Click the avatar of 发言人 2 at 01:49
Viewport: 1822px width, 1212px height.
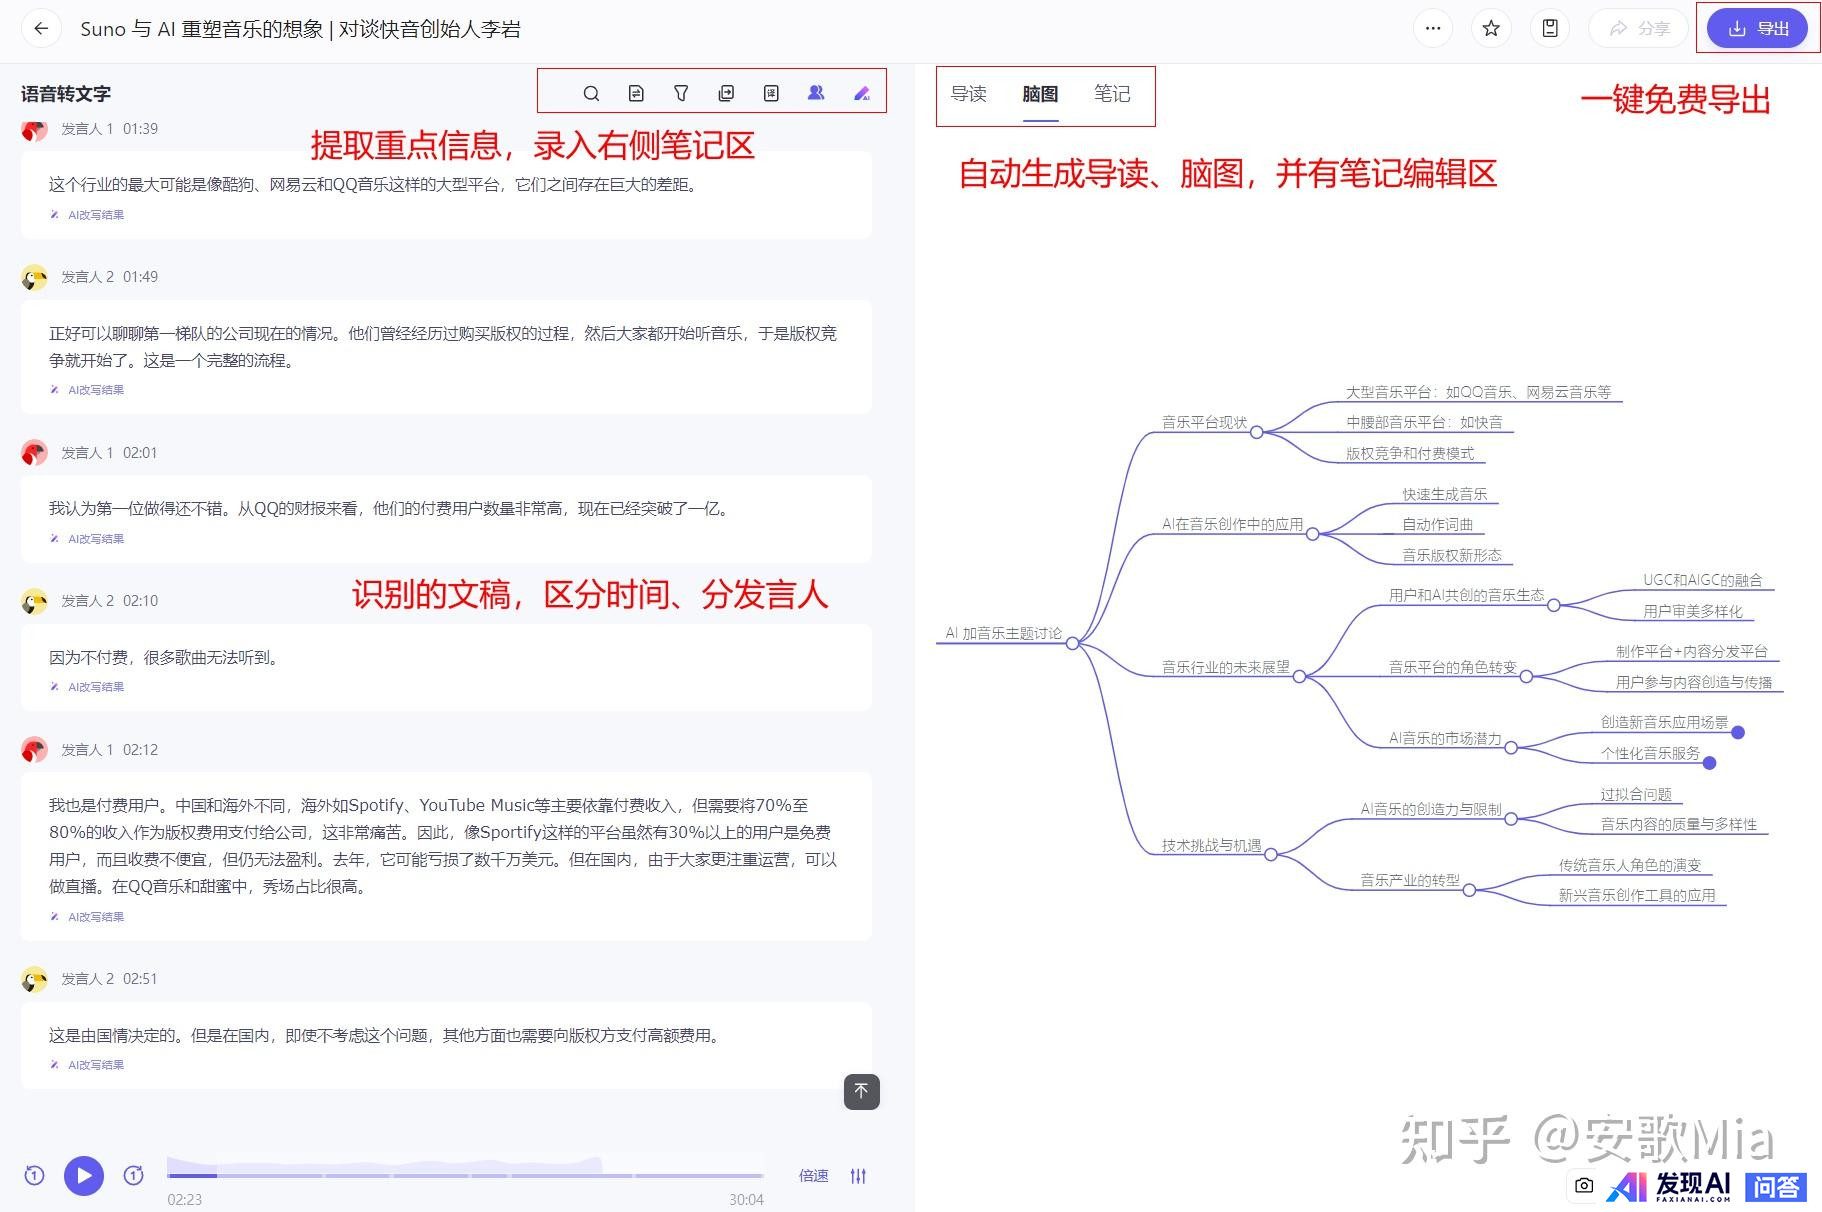(x=34, y=277)
